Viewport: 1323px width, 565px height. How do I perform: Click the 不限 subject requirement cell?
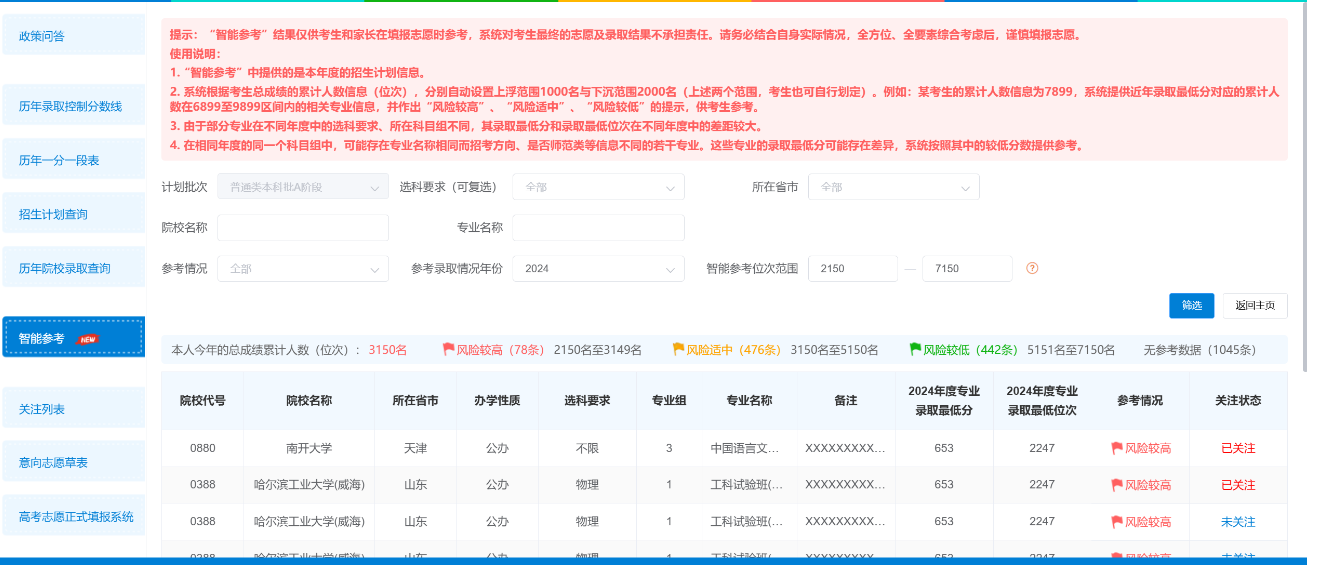(587, 448)
